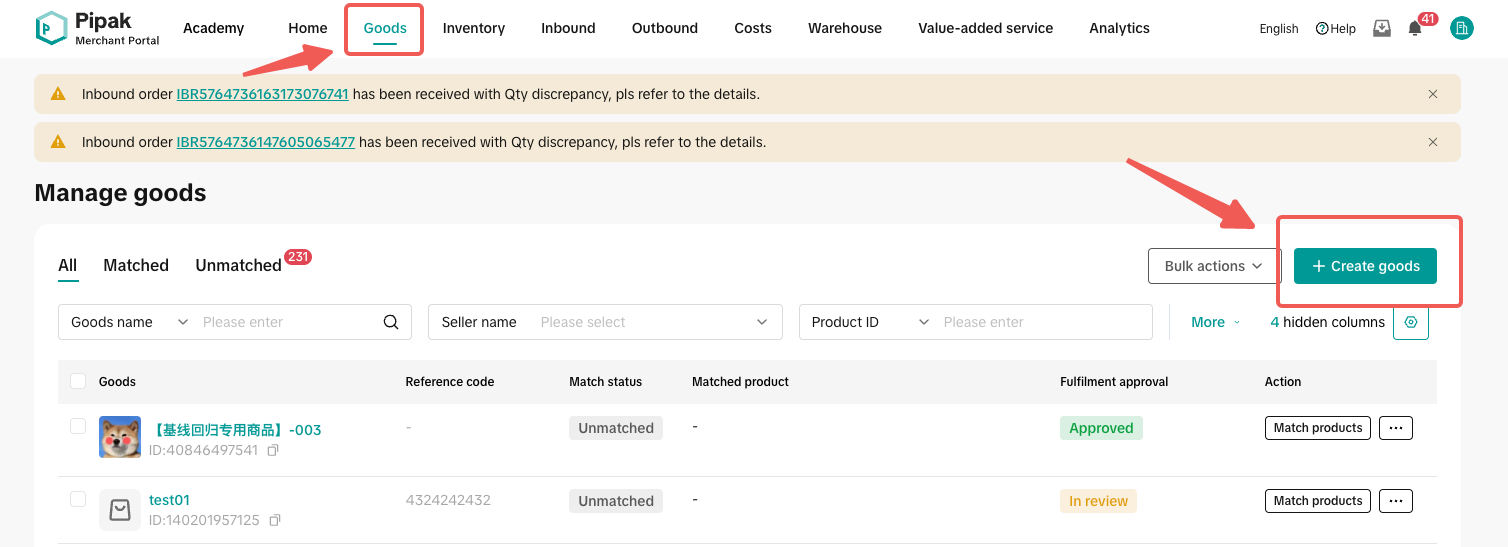Viewport: 1508px width, 547px height.
Task: Open the download inbox icon
Action: (1382, 29)
